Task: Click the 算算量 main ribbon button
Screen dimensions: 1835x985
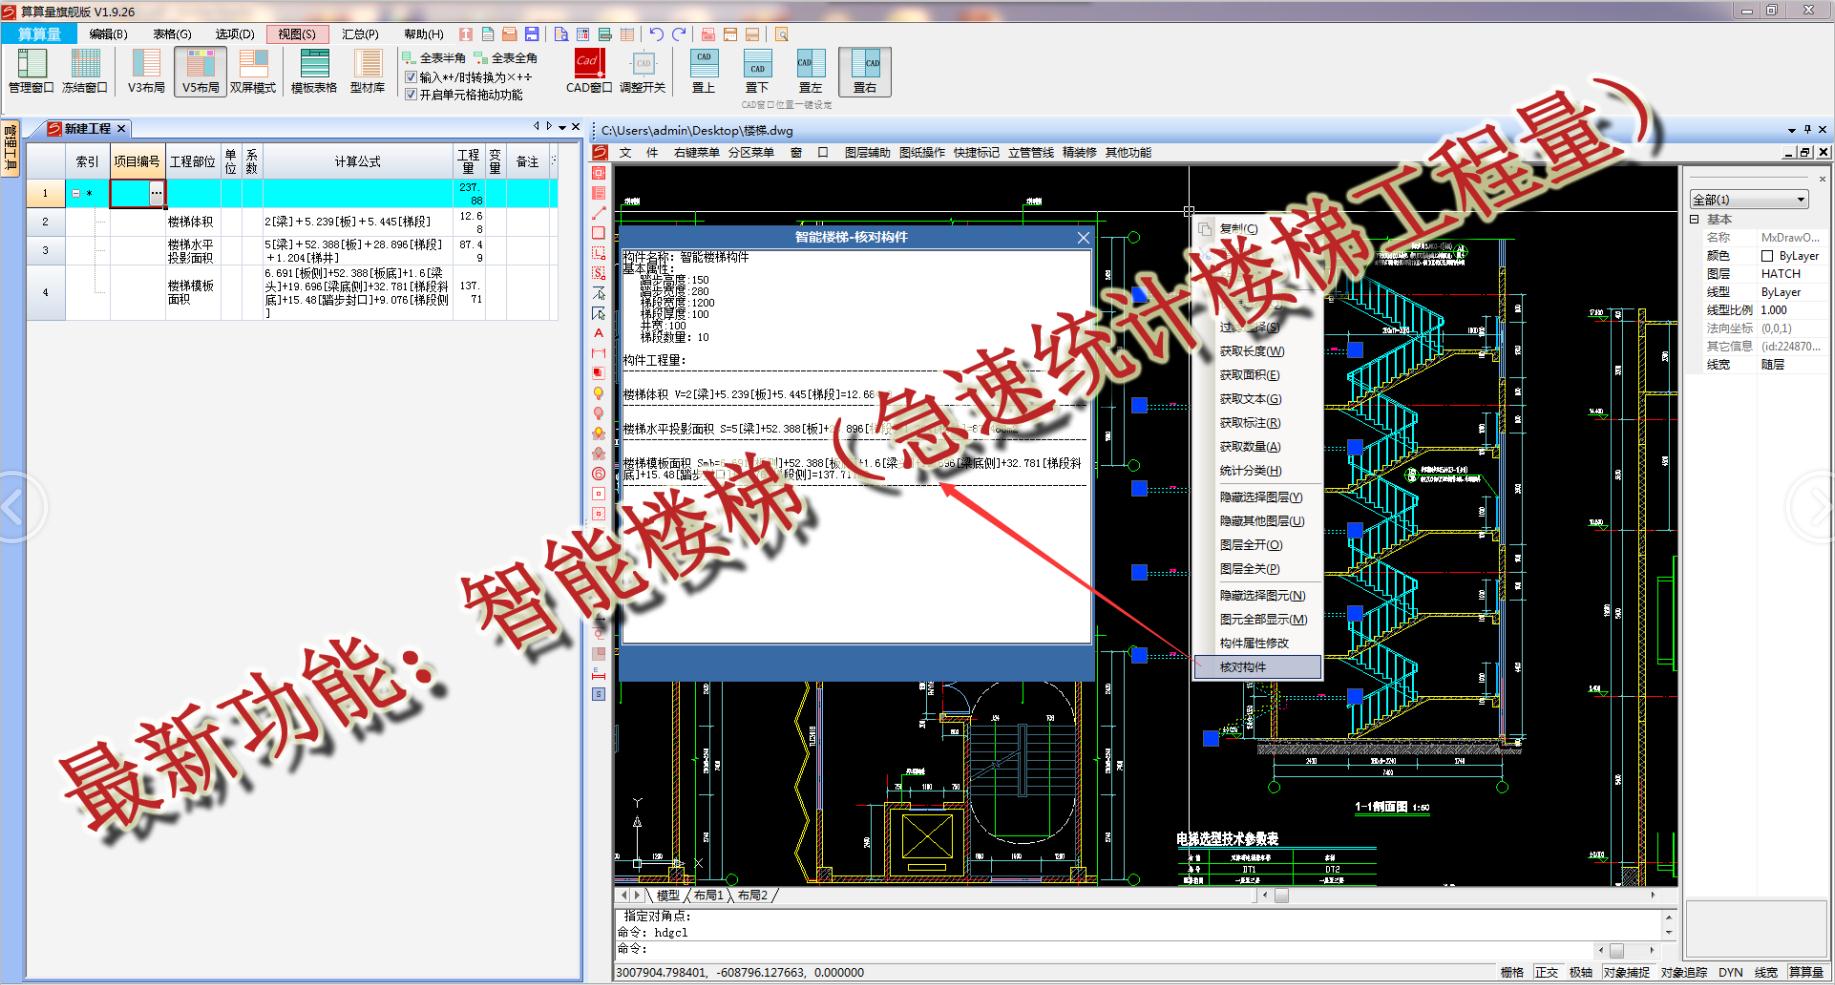Action: [39, 34]
